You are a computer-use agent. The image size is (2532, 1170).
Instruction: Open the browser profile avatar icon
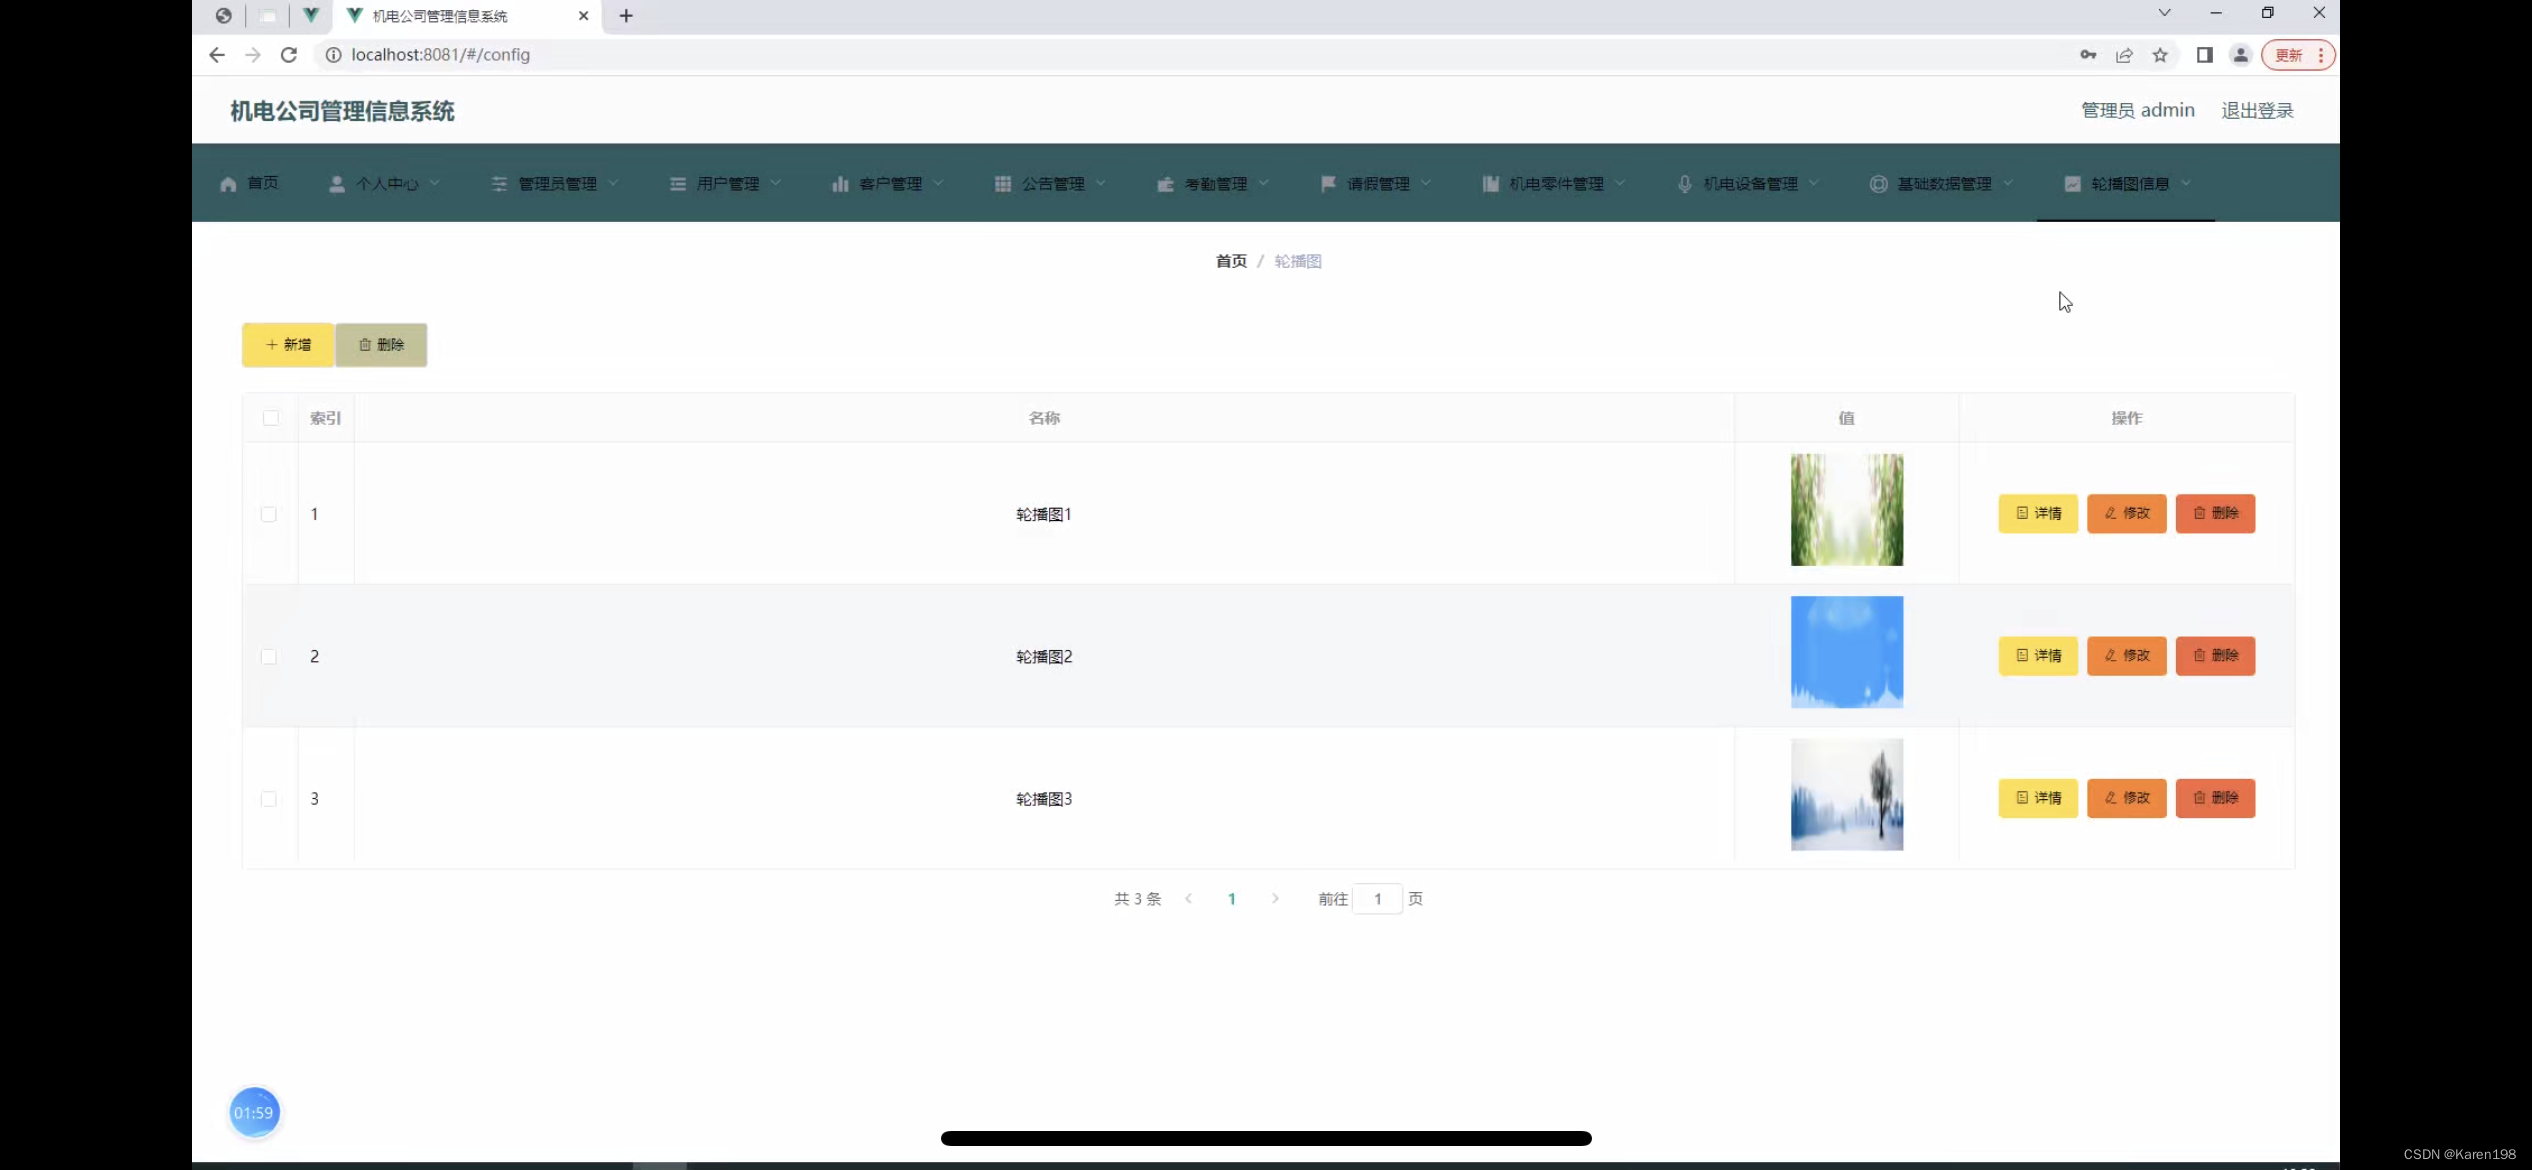pos(2241,55)
